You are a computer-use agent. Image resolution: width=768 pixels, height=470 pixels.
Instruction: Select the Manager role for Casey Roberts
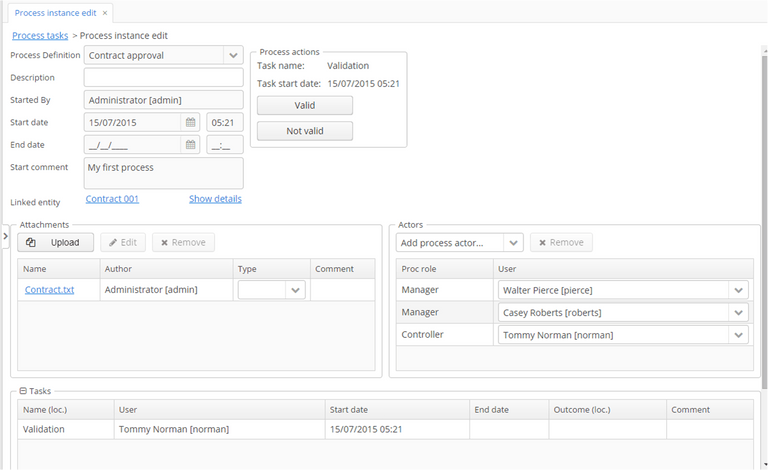(445, 312)
